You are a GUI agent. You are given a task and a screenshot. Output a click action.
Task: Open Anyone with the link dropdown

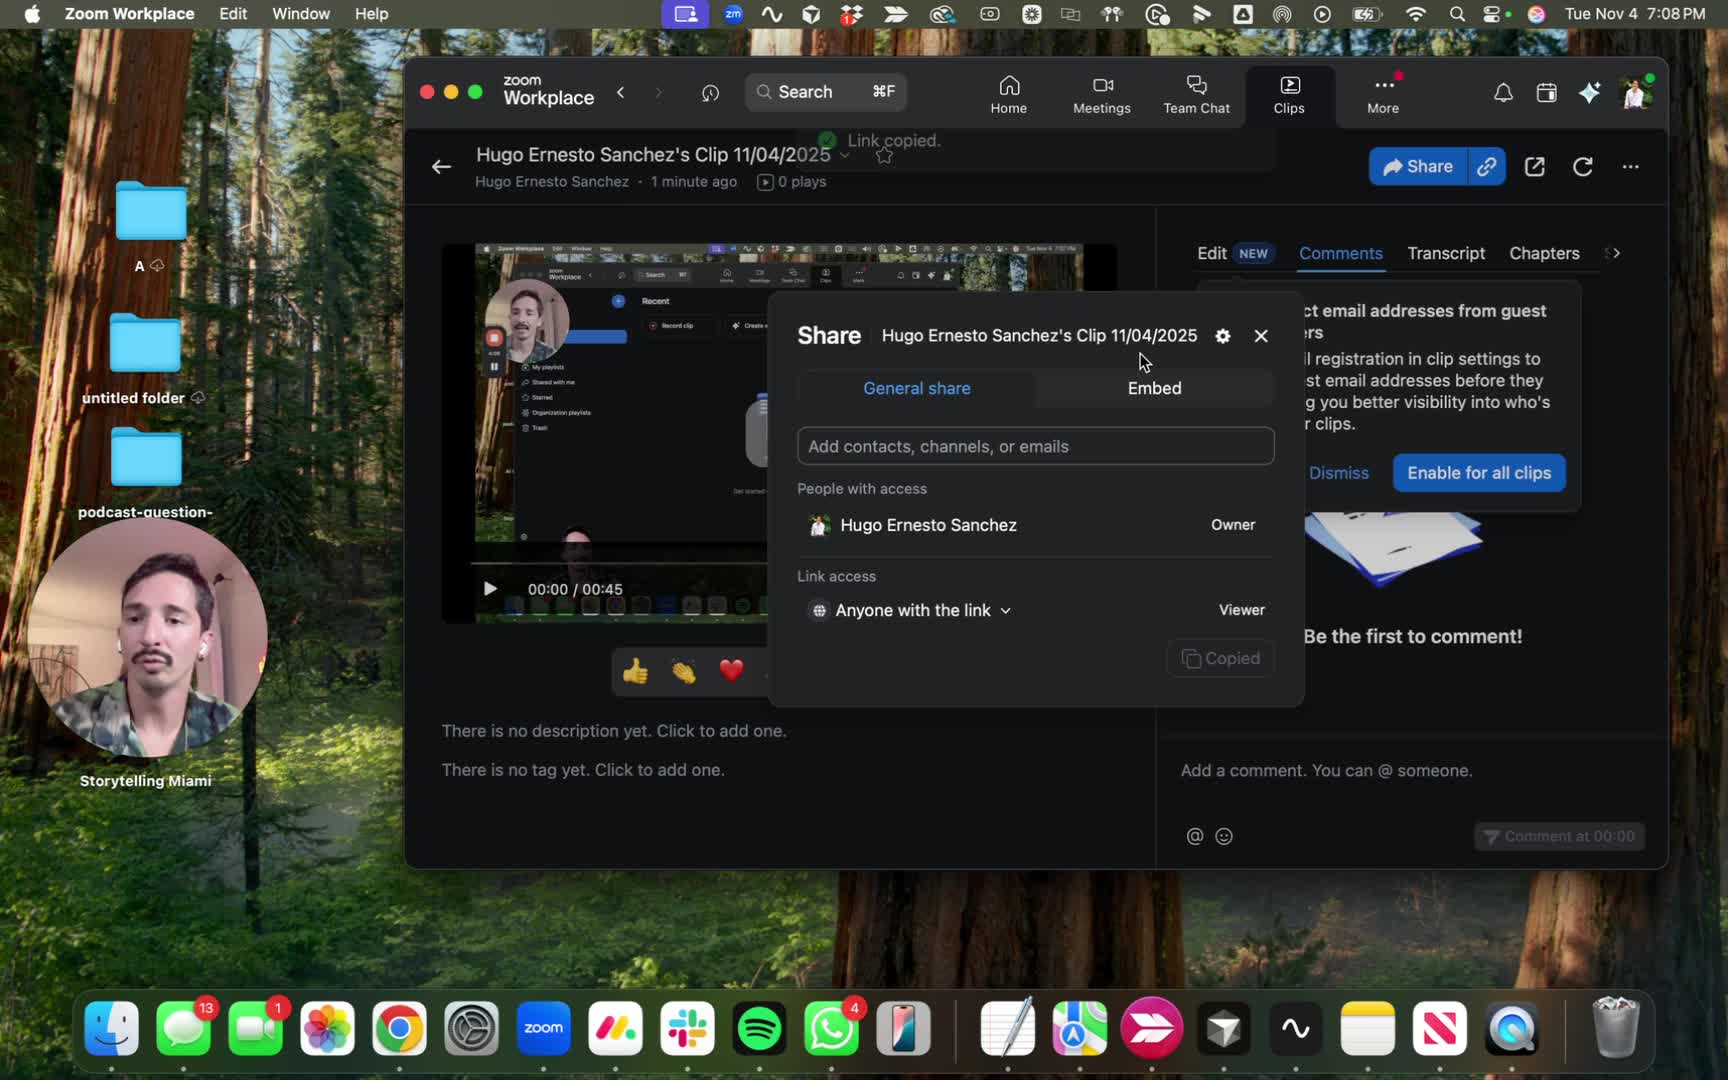coord(912,610)
